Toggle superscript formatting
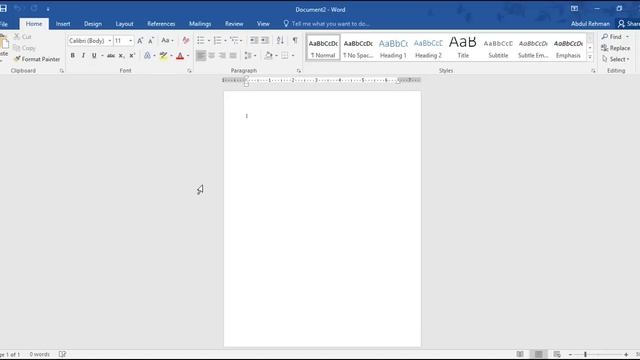 132,56
